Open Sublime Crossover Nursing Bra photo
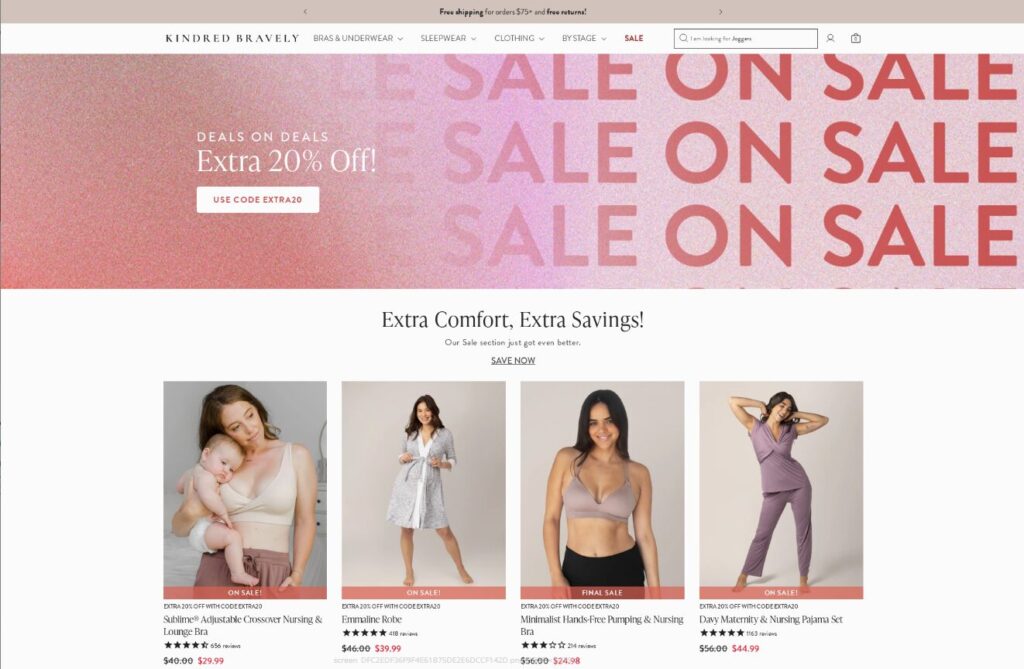 tap(245, 490)
